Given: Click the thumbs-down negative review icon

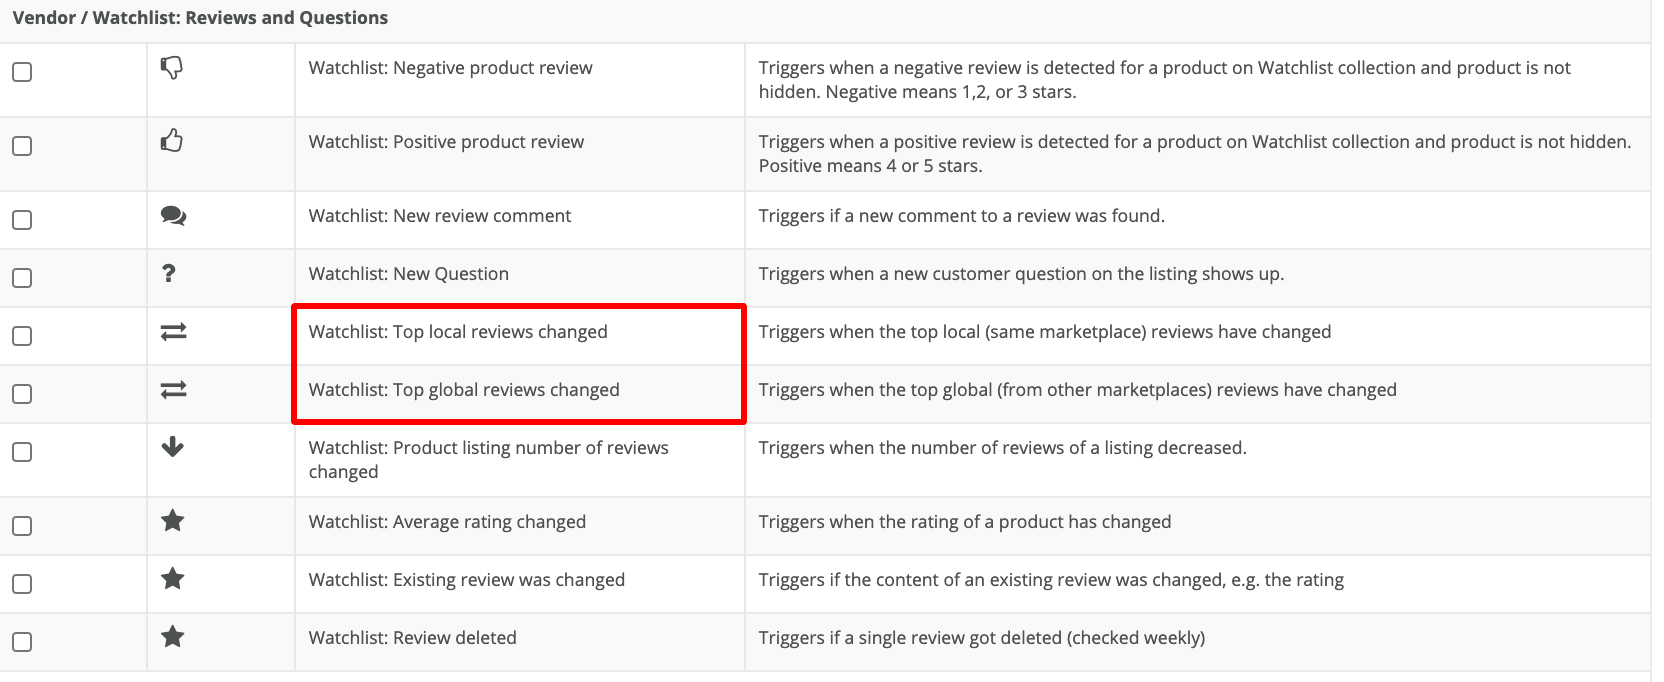Looking at the screenshot, I should [172, 68].
